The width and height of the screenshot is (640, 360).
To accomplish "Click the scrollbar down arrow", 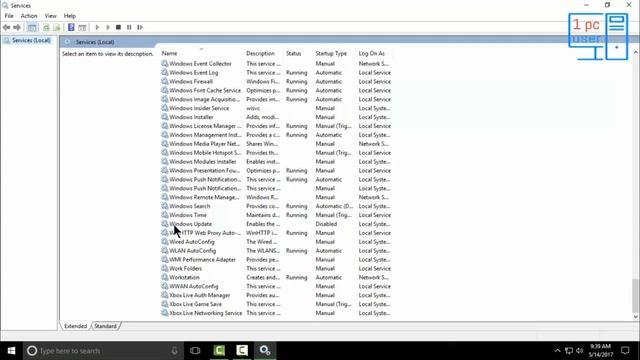I will [636, 317].
